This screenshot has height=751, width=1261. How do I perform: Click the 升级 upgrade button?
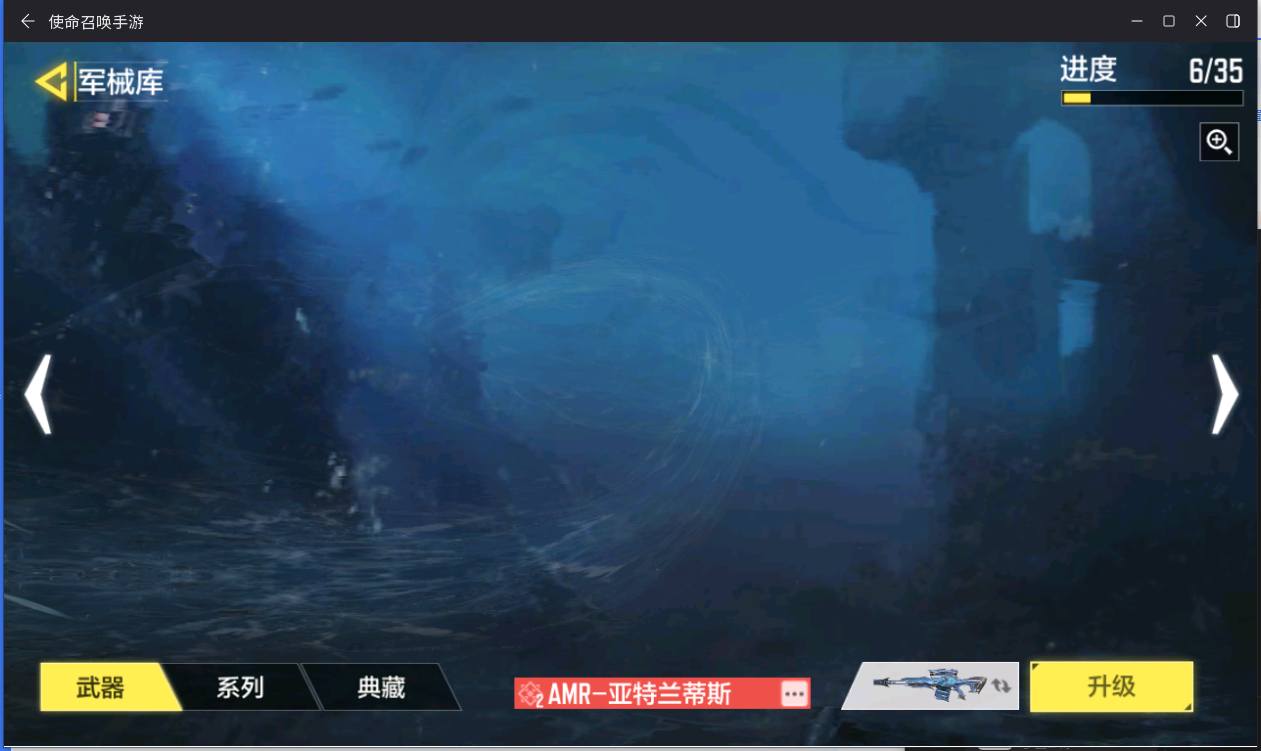[1111, 686]
